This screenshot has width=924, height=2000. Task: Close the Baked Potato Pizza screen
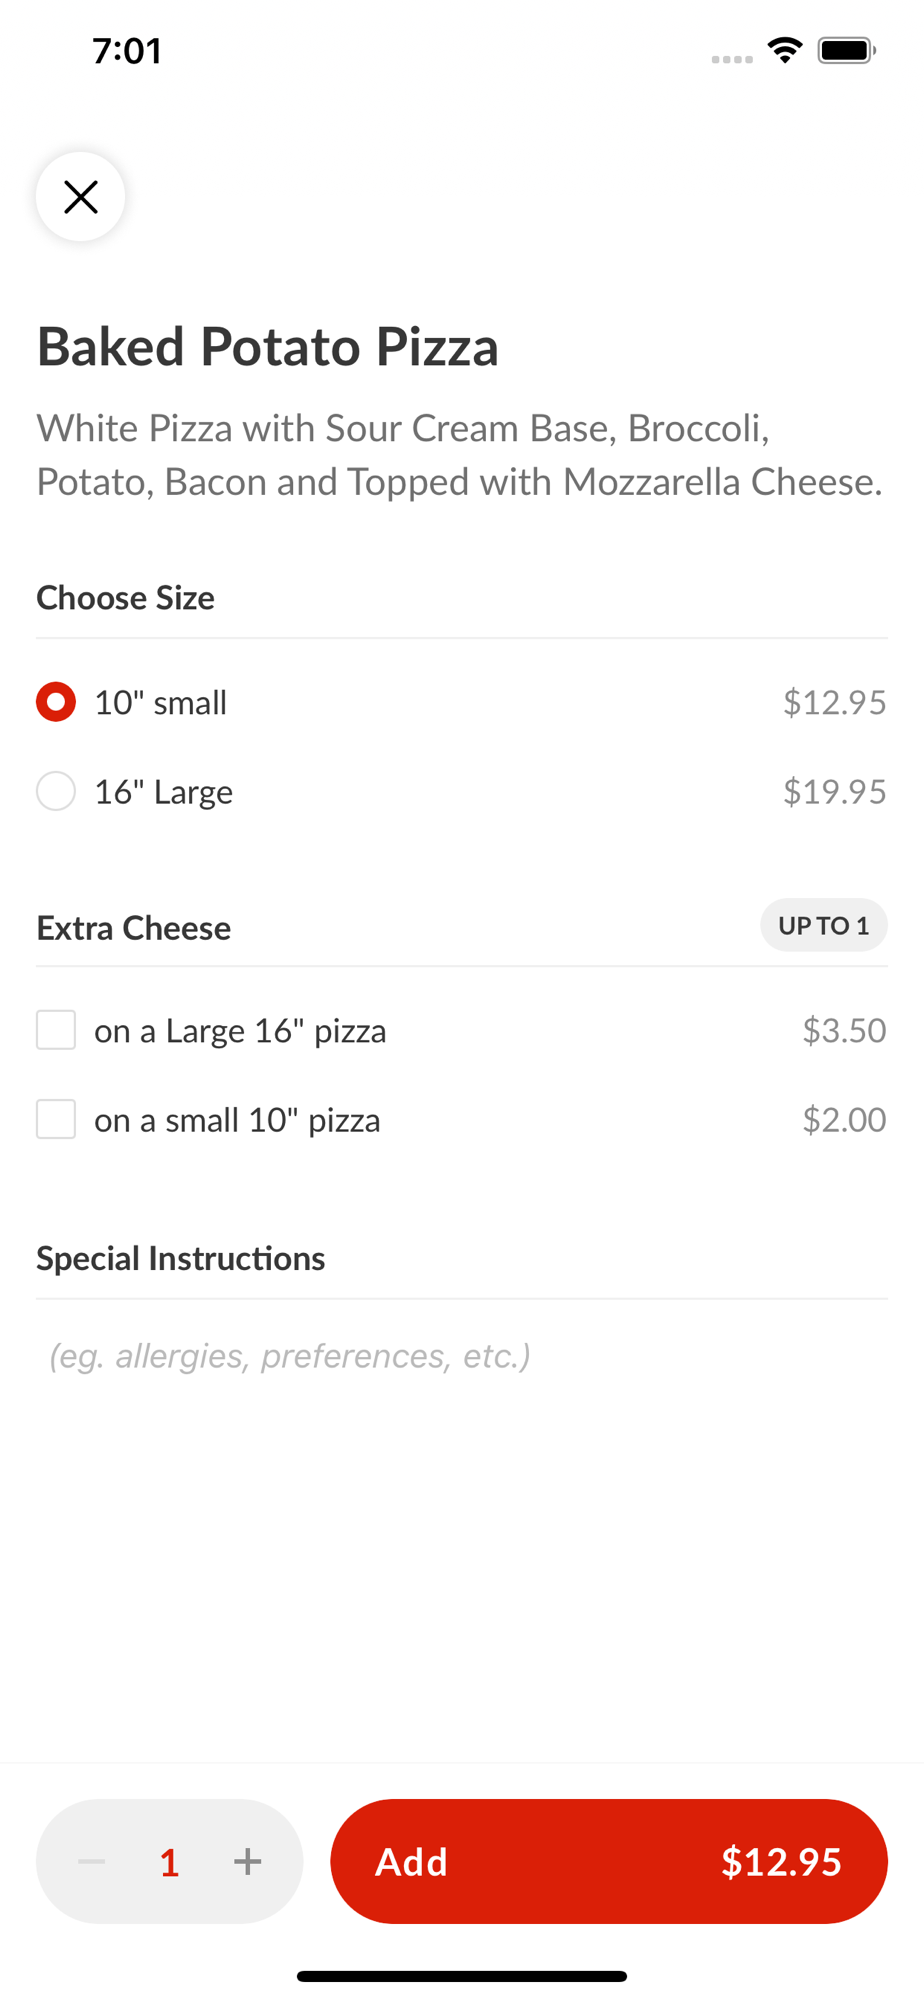(81, 197)
